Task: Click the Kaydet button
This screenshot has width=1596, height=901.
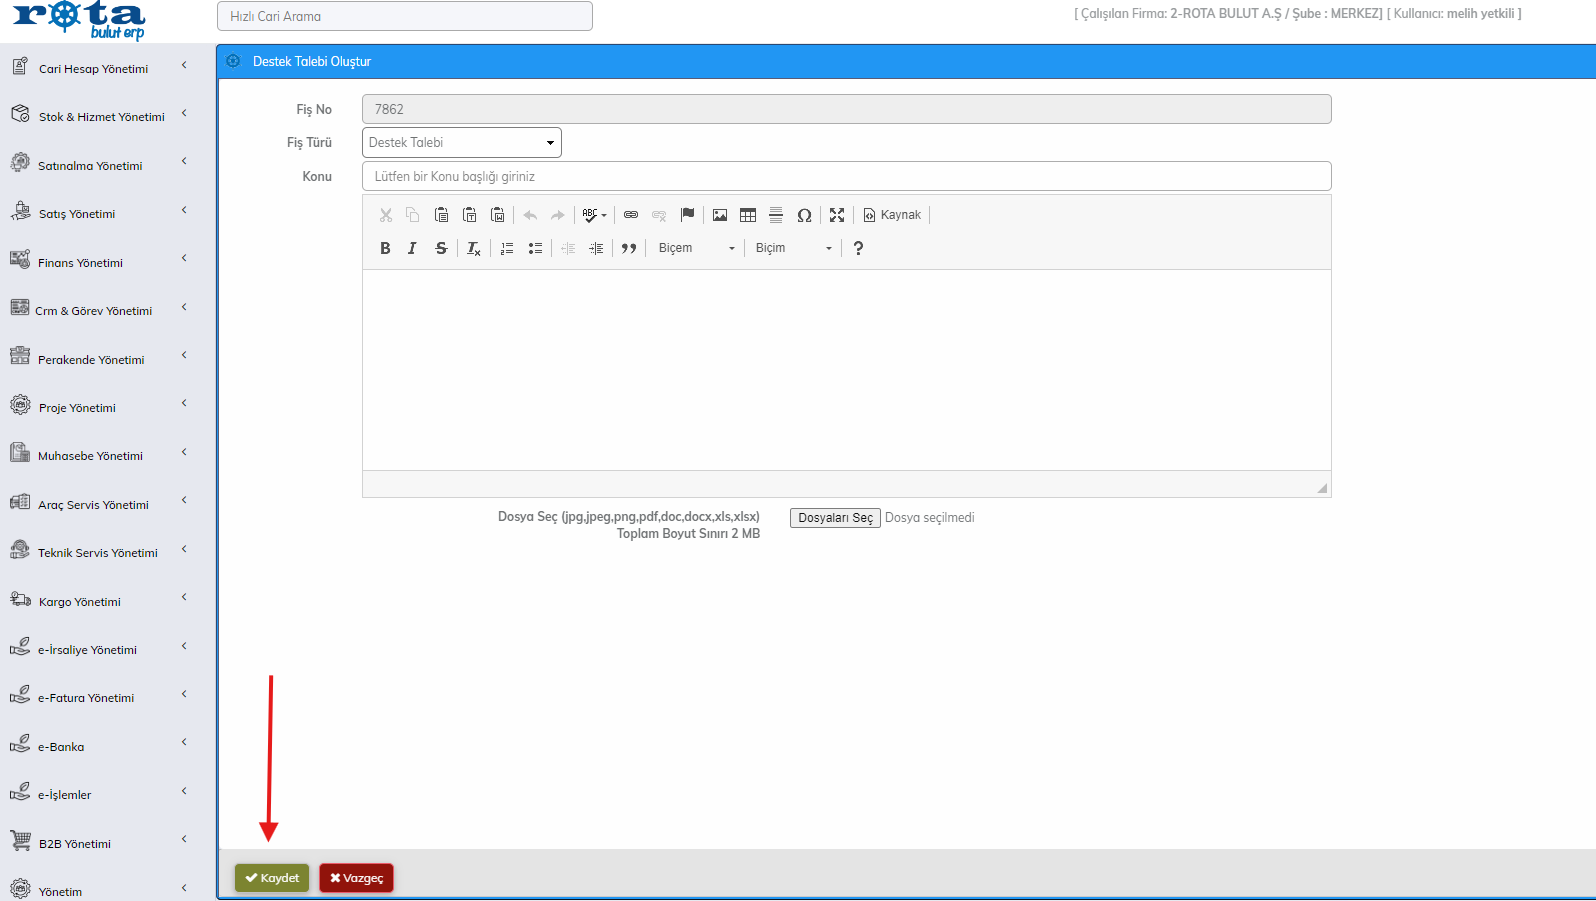Action: pyautogui.click(x=272, y=878)
